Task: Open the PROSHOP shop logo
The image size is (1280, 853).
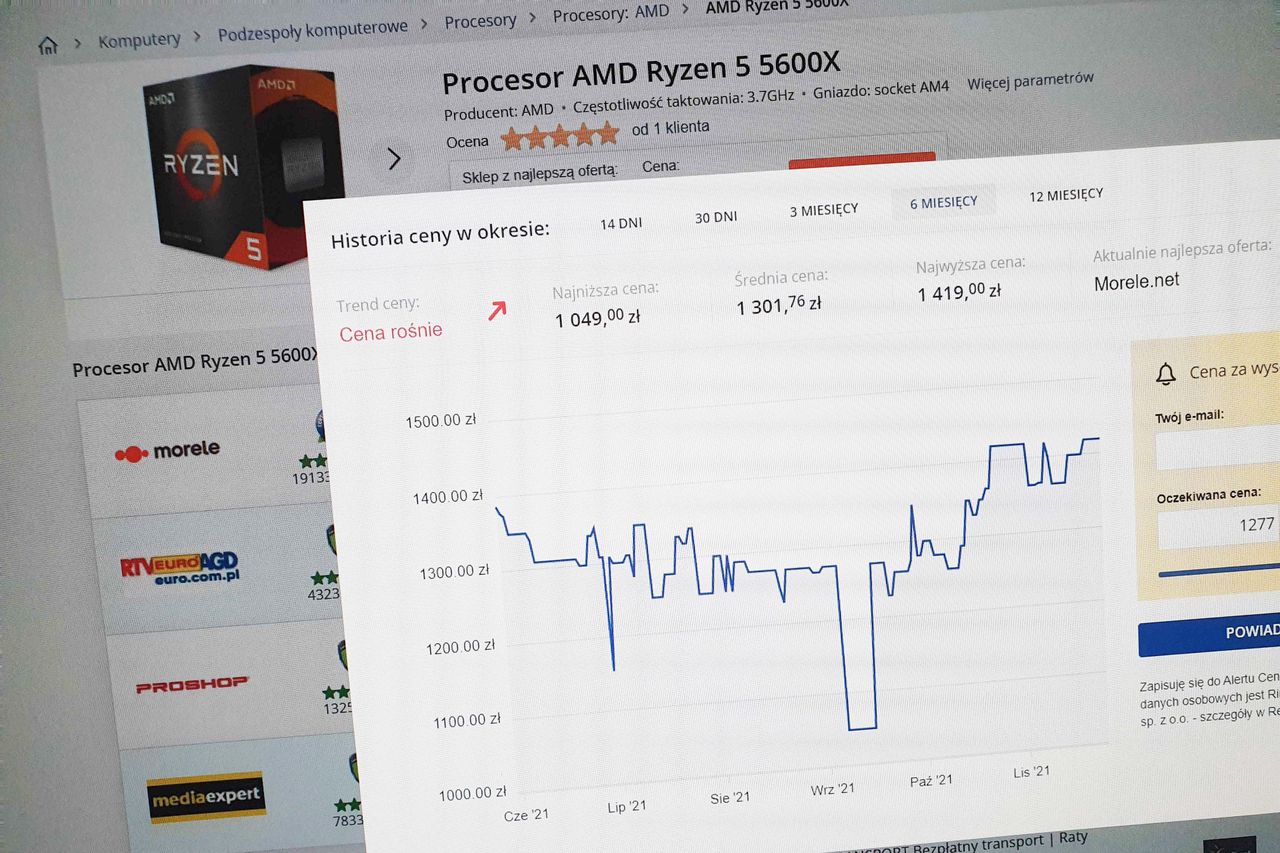Action: coord(192,685)
